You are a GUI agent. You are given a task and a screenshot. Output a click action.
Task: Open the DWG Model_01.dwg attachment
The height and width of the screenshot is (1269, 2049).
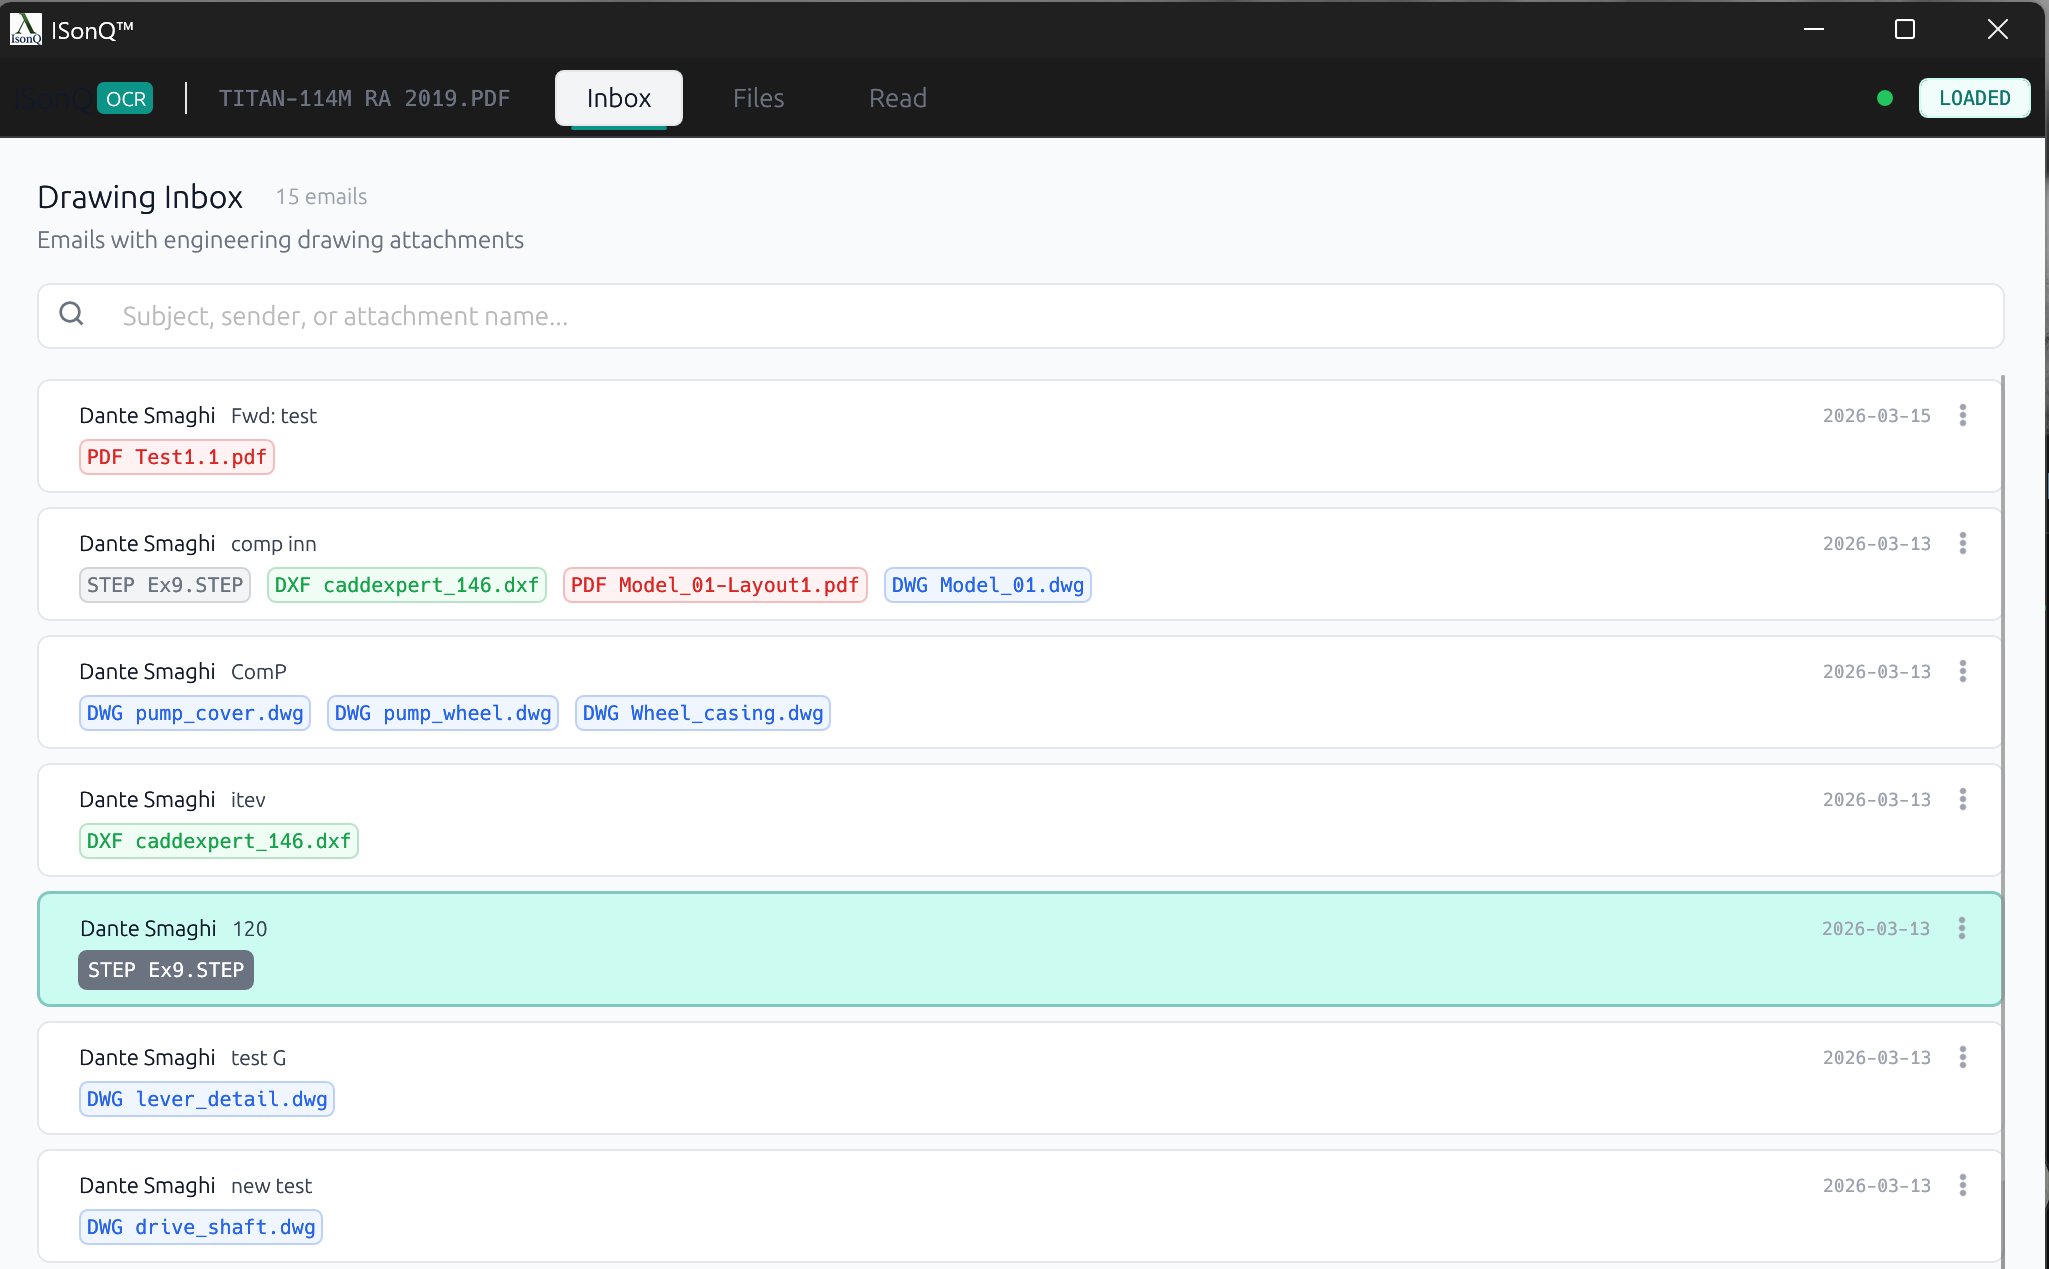pyautogui.click(x=987, y=585)
